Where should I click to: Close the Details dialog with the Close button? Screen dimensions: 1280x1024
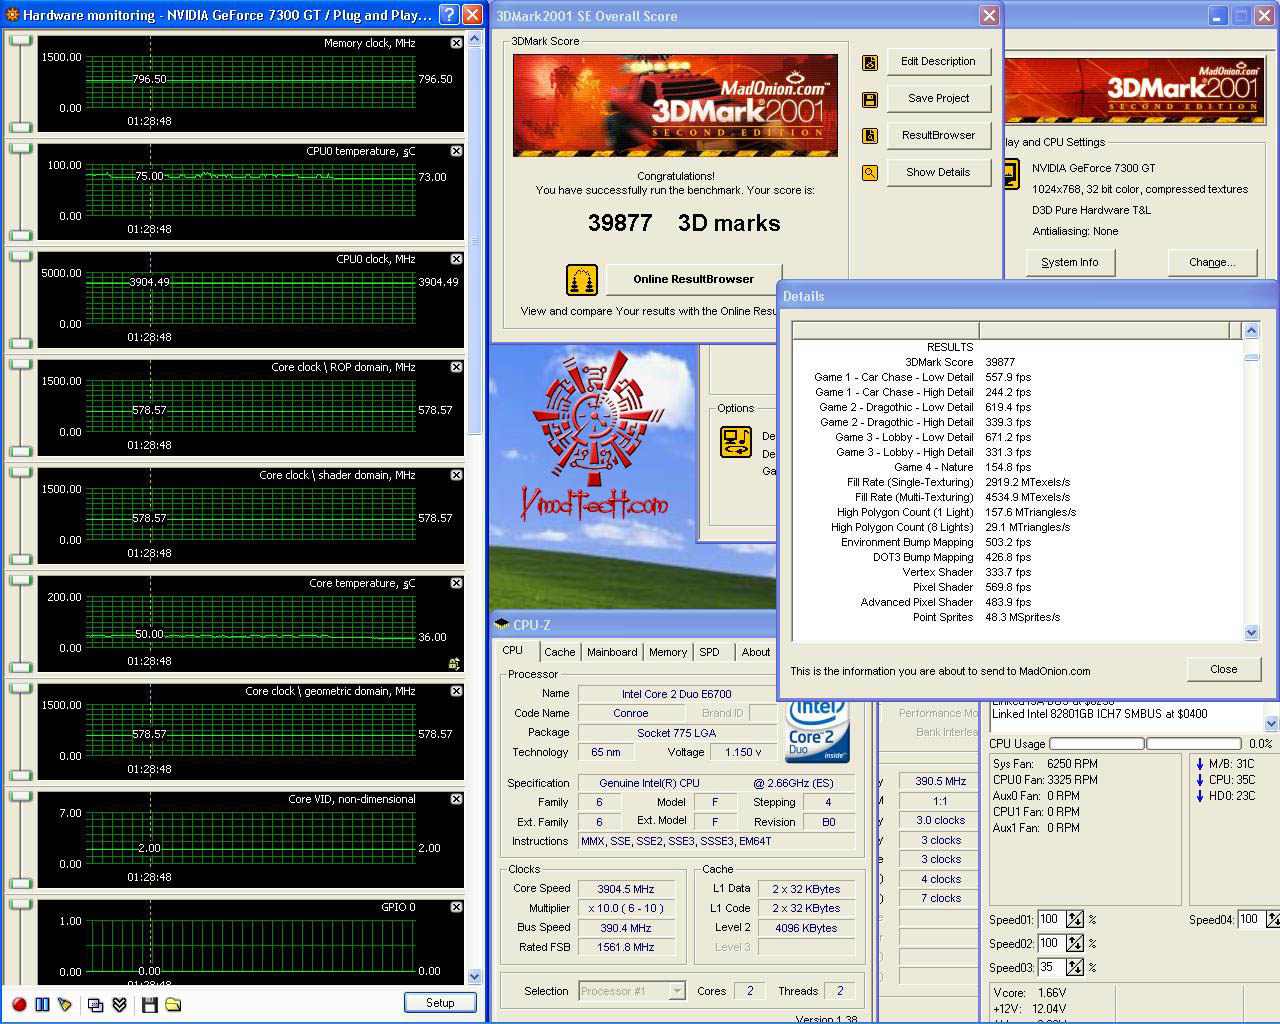1224,670
